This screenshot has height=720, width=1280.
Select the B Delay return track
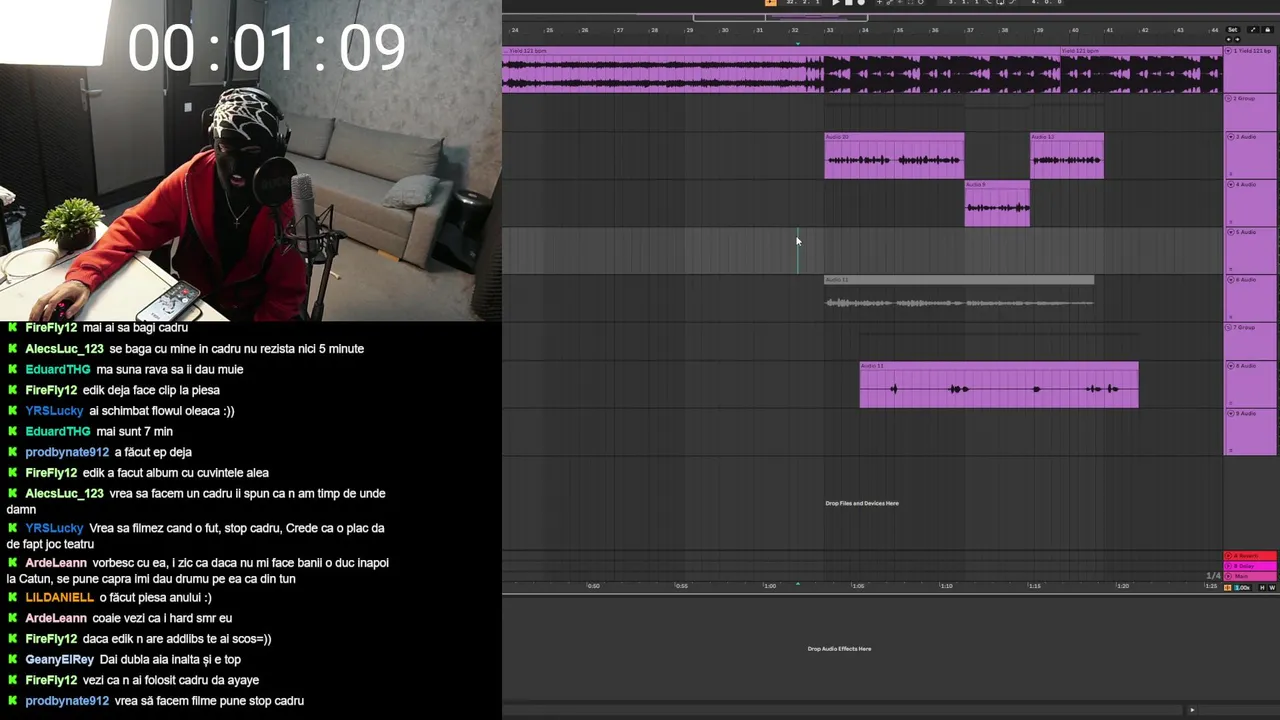point(1250,566)
